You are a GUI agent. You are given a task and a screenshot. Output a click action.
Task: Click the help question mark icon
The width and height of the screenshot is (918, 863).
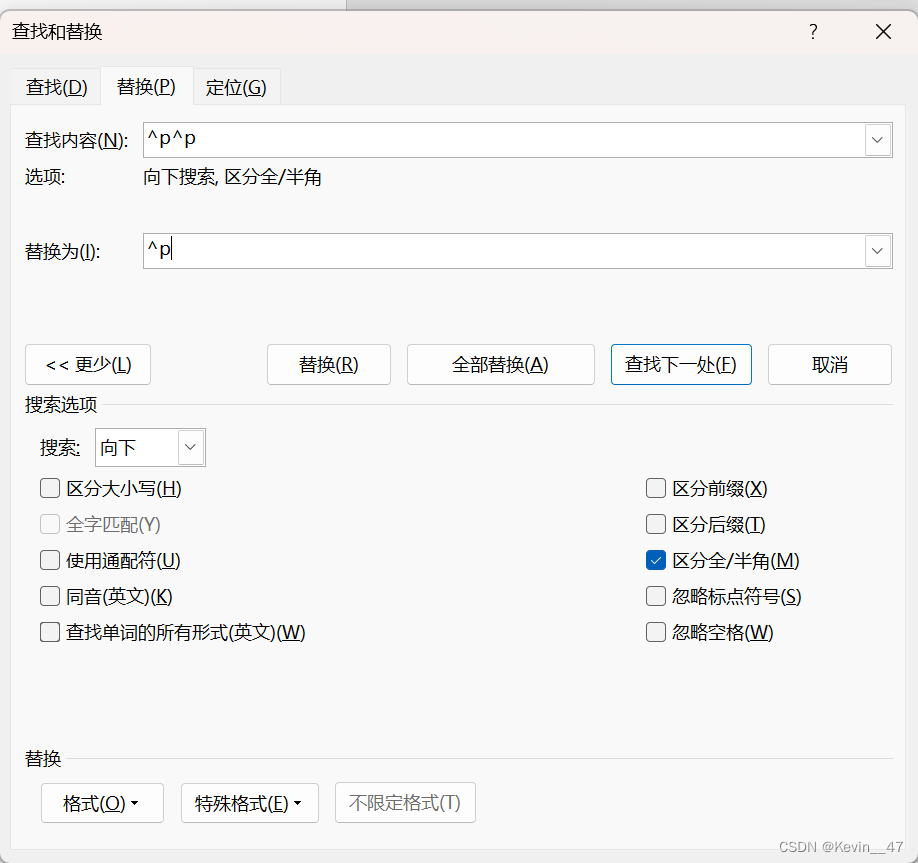tap(813, 32)
